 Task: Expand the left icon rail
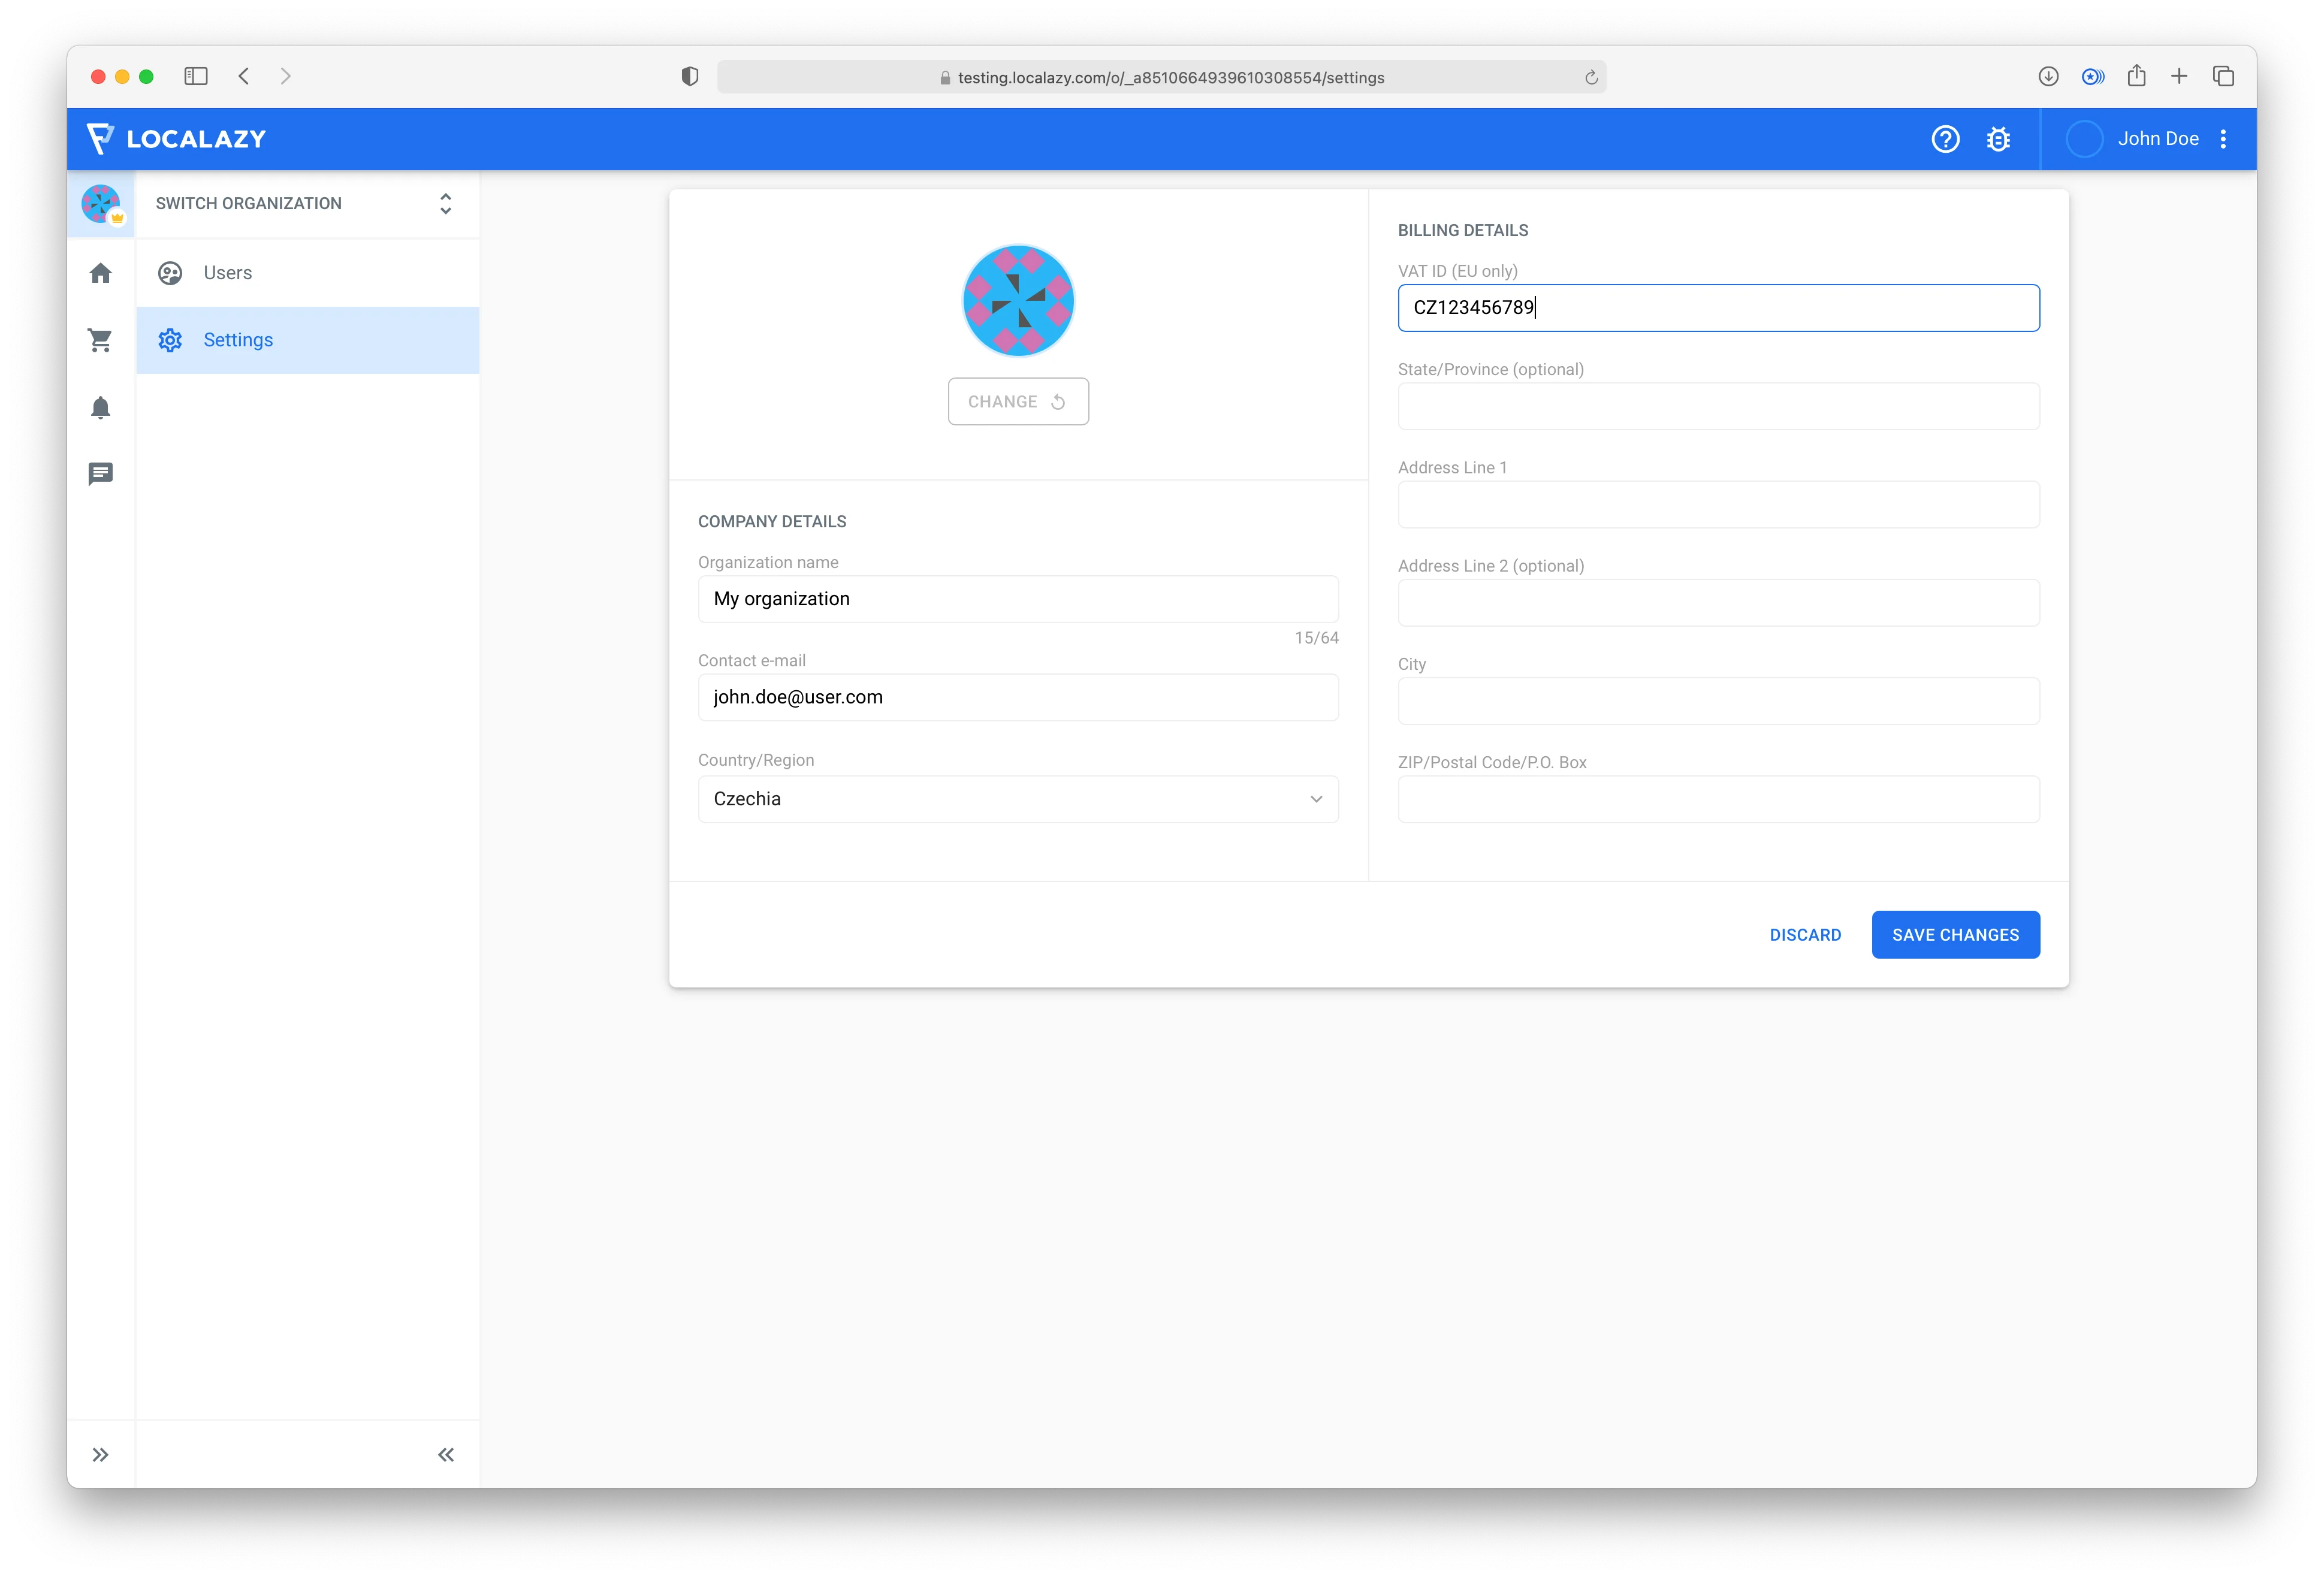(x=101, y=1454)
